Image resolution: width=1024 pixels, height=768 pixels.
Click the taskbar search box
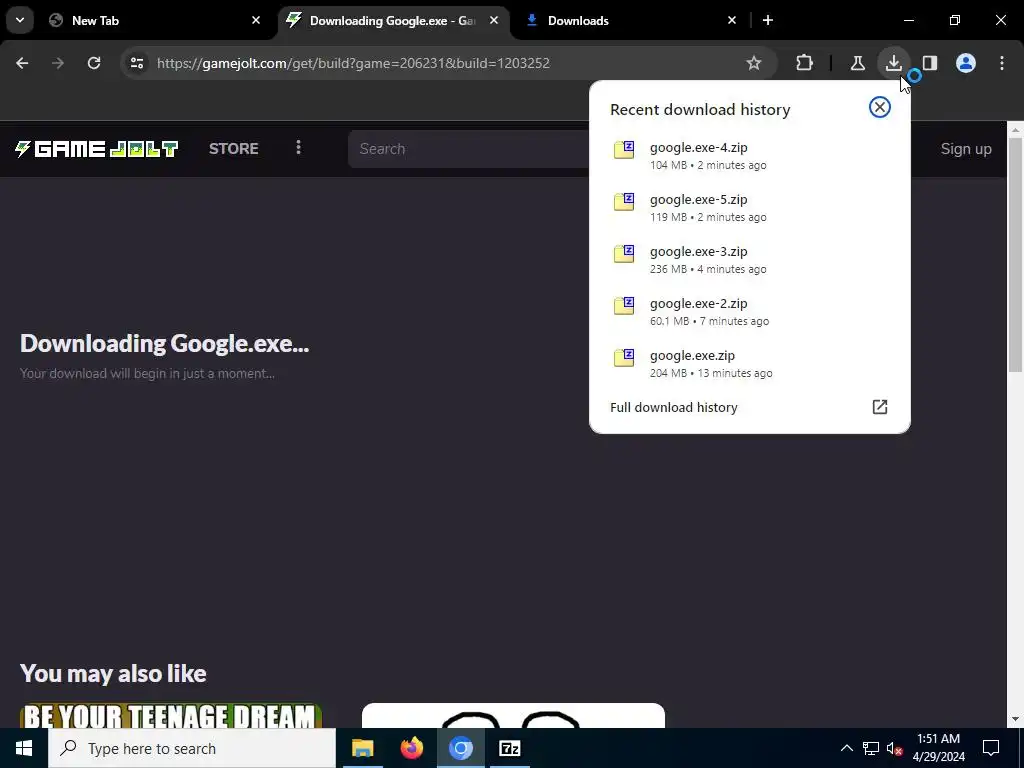coord(192,748)
